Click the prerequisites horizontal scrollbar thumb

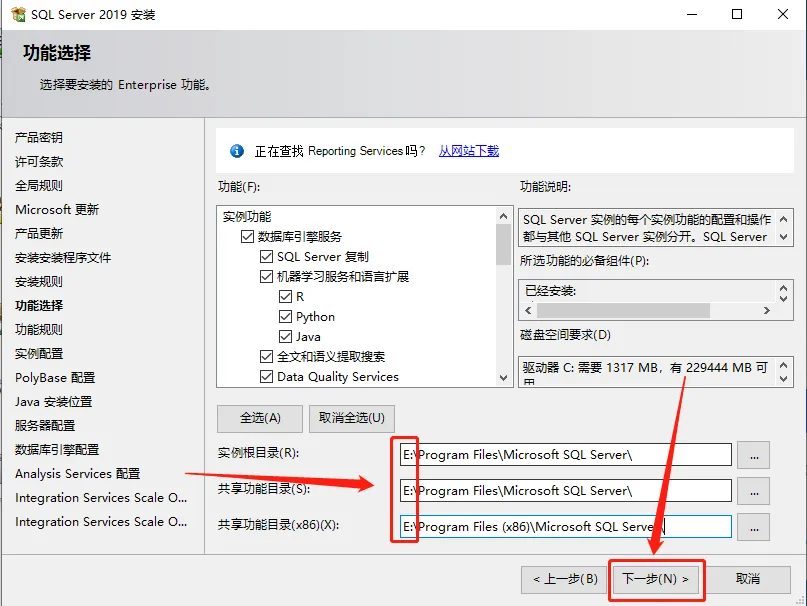click(623, 310)
